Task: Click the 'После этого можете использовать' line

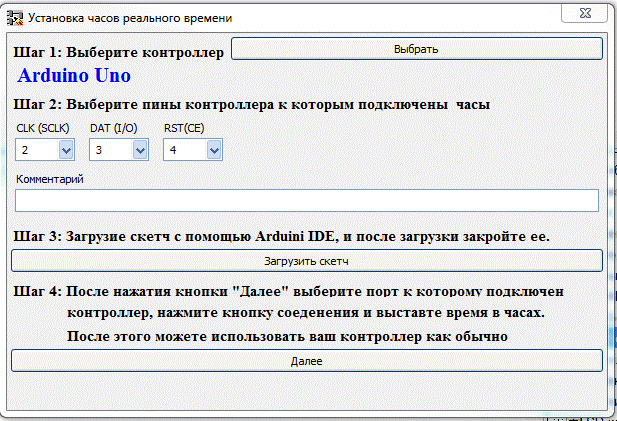Action: coord(287,337)
